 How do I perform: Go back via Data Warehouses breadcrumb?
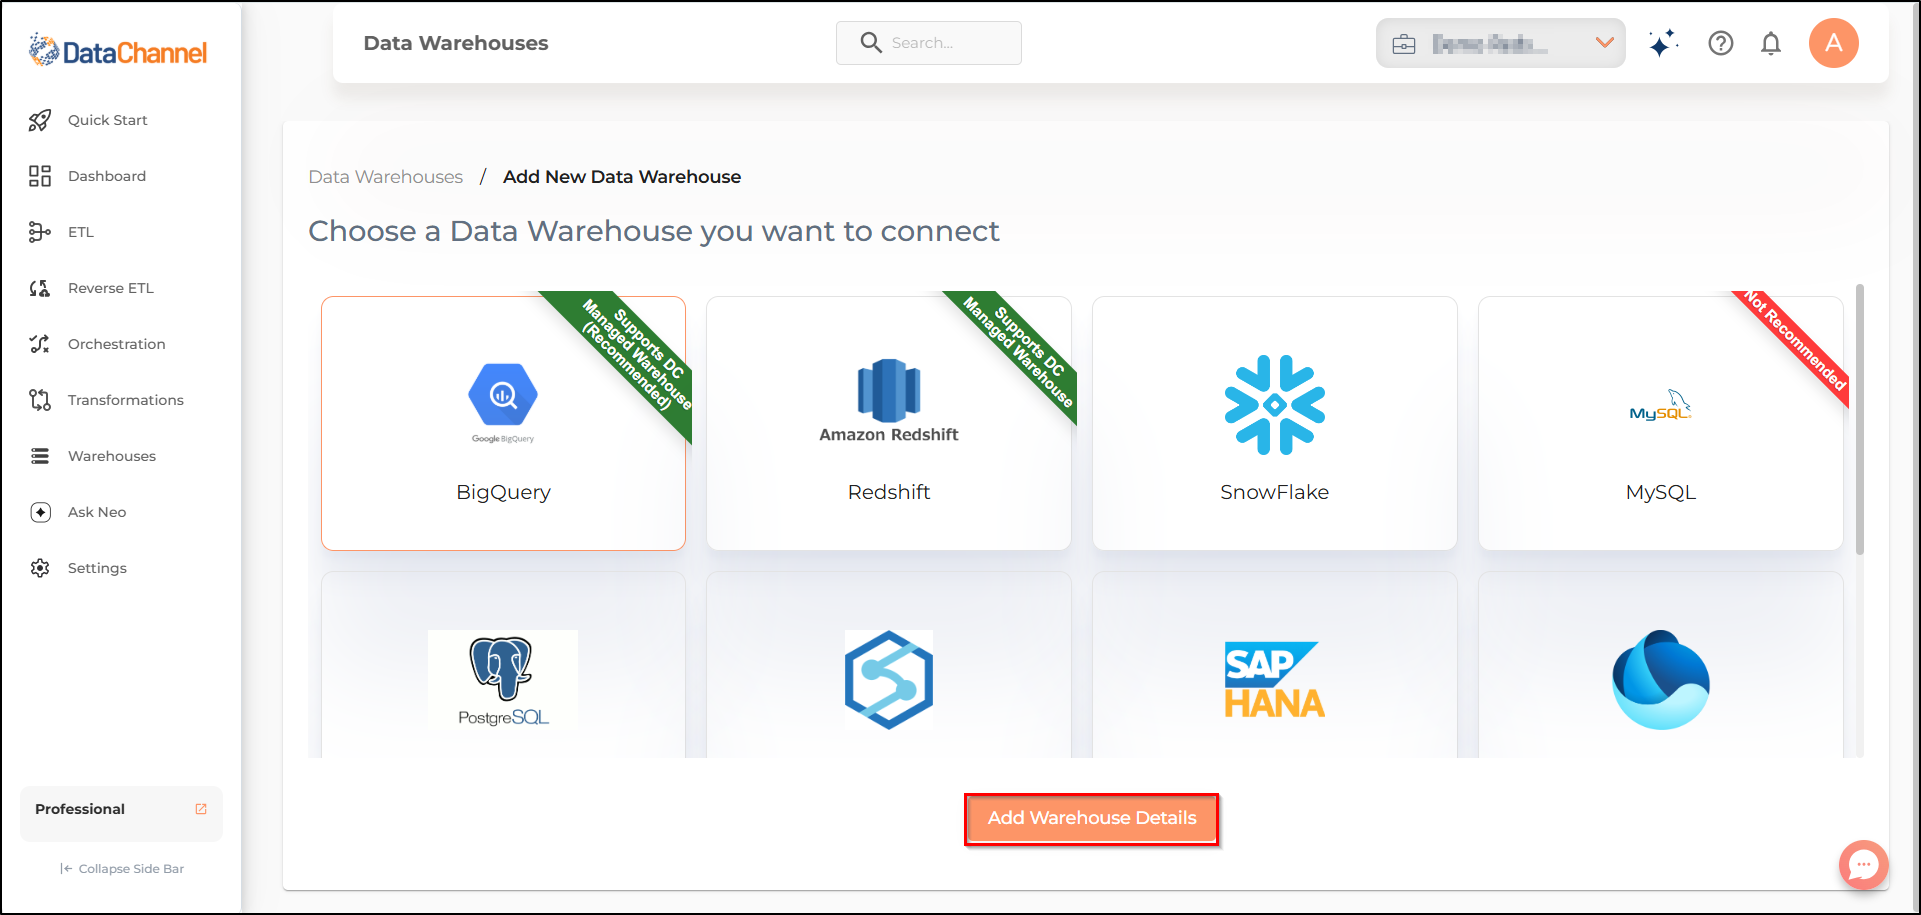(x=386, y=177)
